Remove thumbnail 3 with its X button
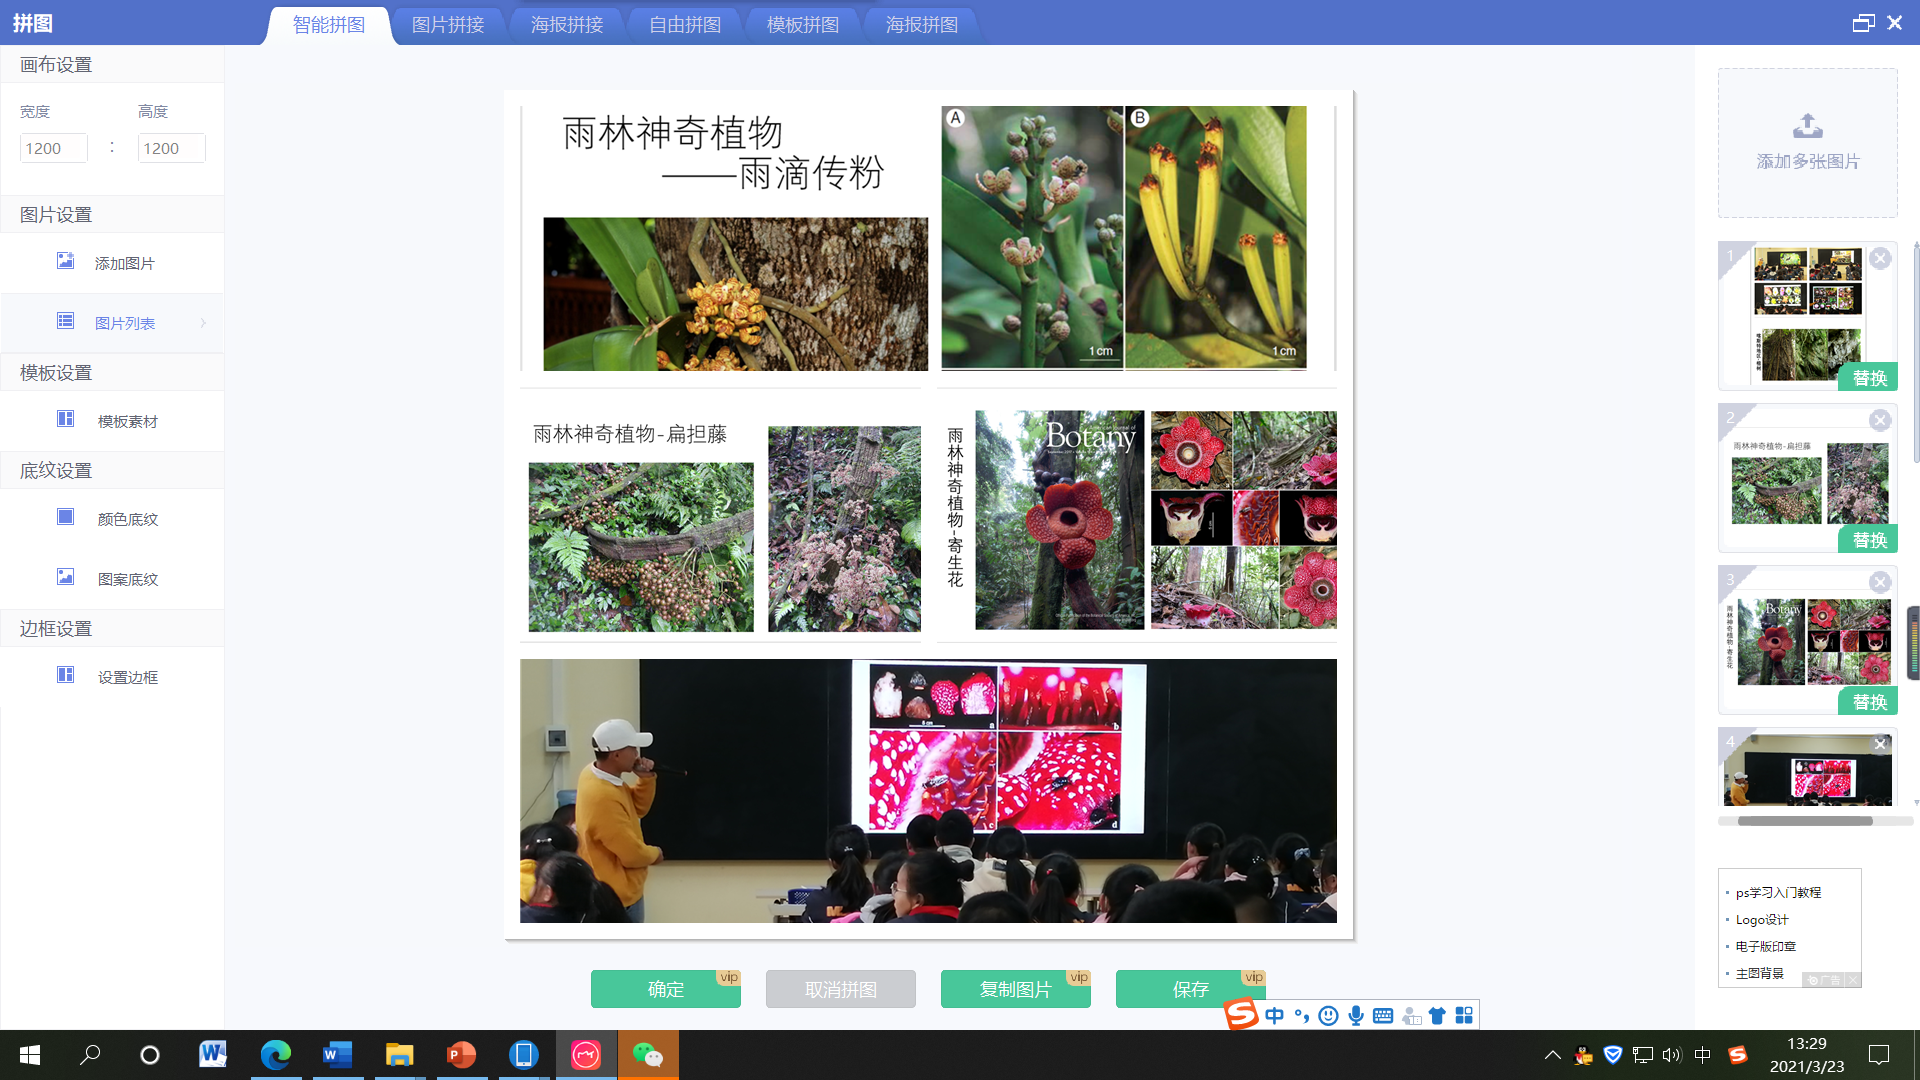The width and height of the screenshot is (1920, 1080). (1880, 582)
